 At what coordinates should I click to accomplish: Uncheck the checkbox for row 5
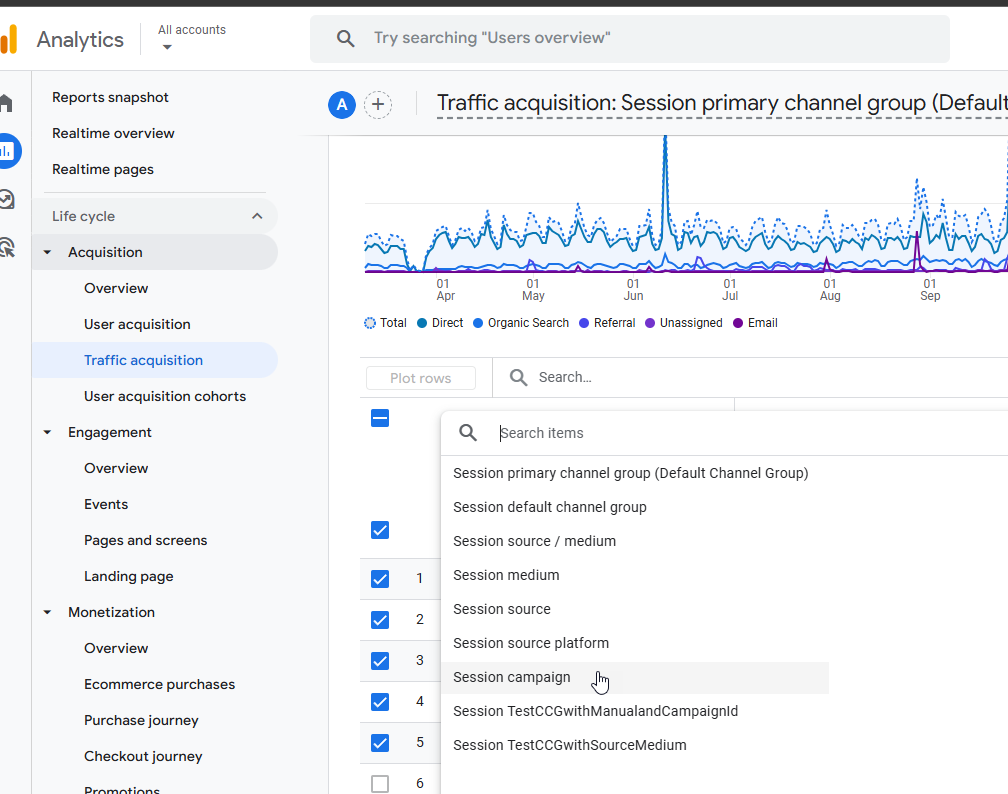(380, 743)
